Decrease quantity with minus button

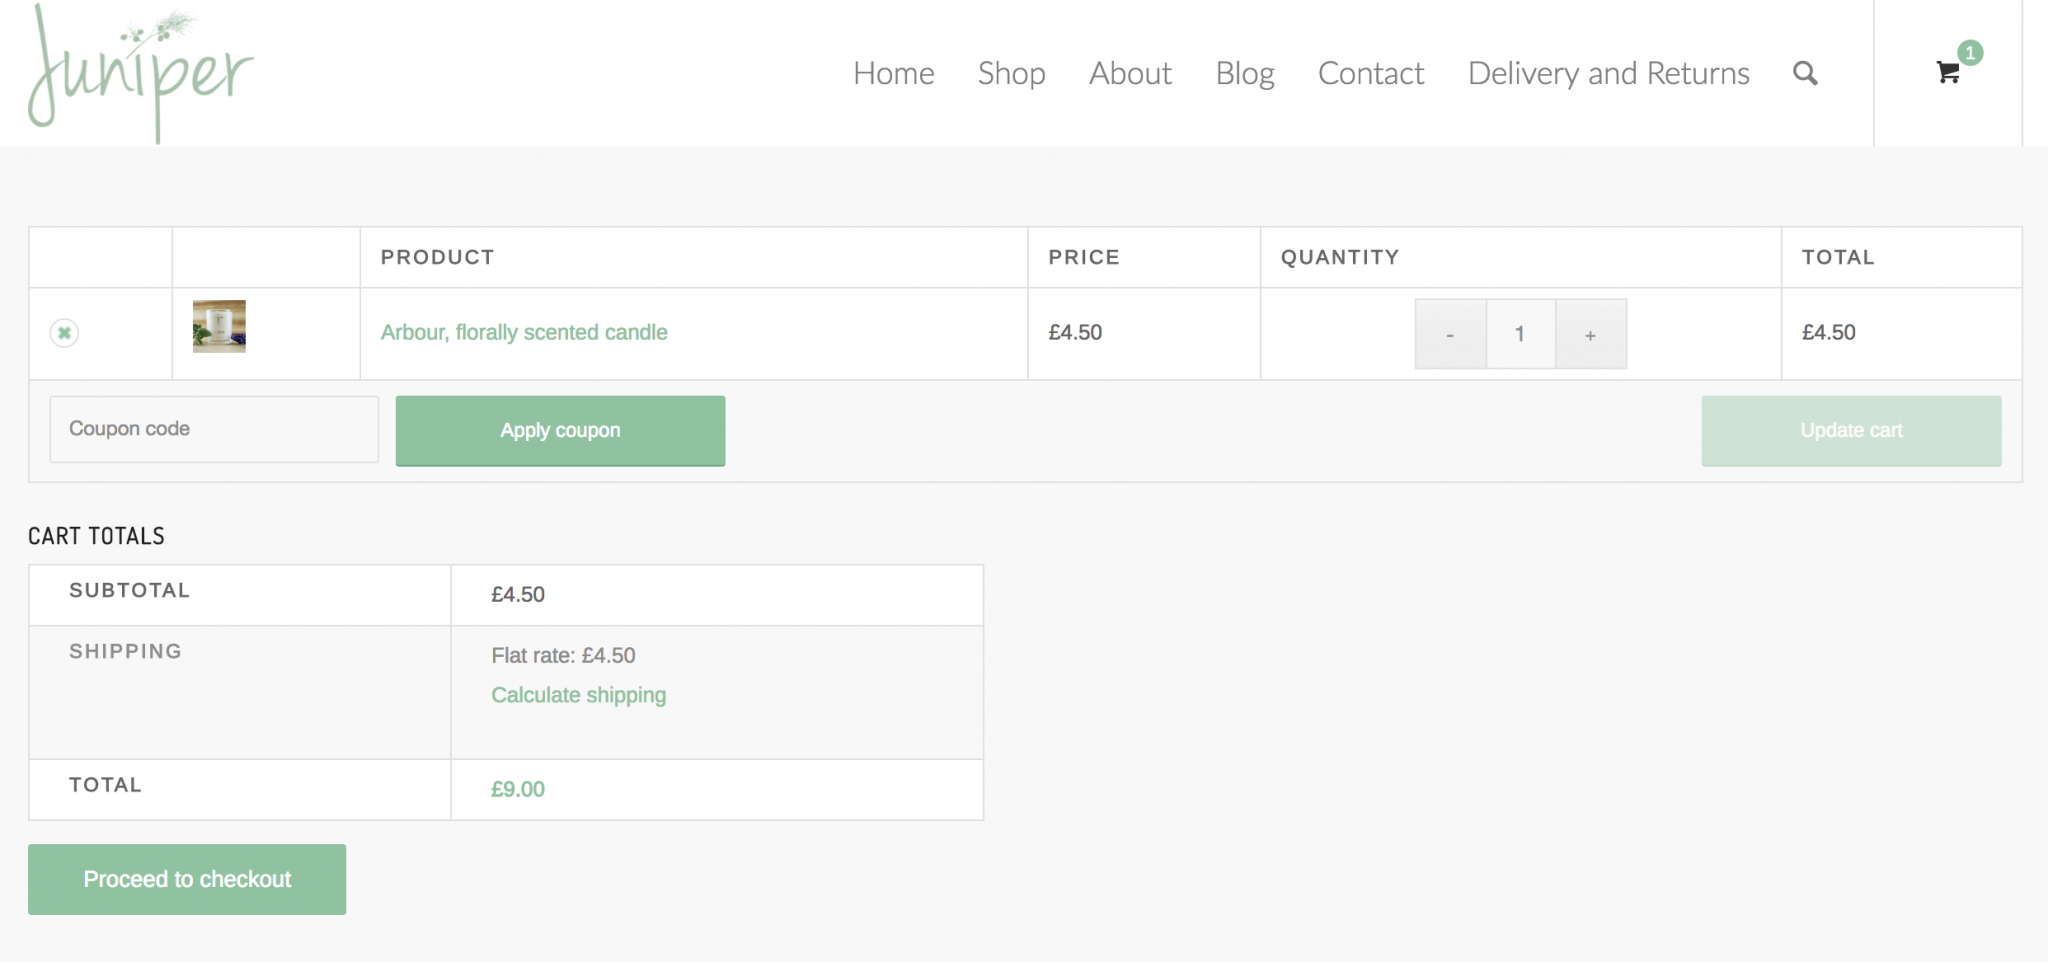1449,334
